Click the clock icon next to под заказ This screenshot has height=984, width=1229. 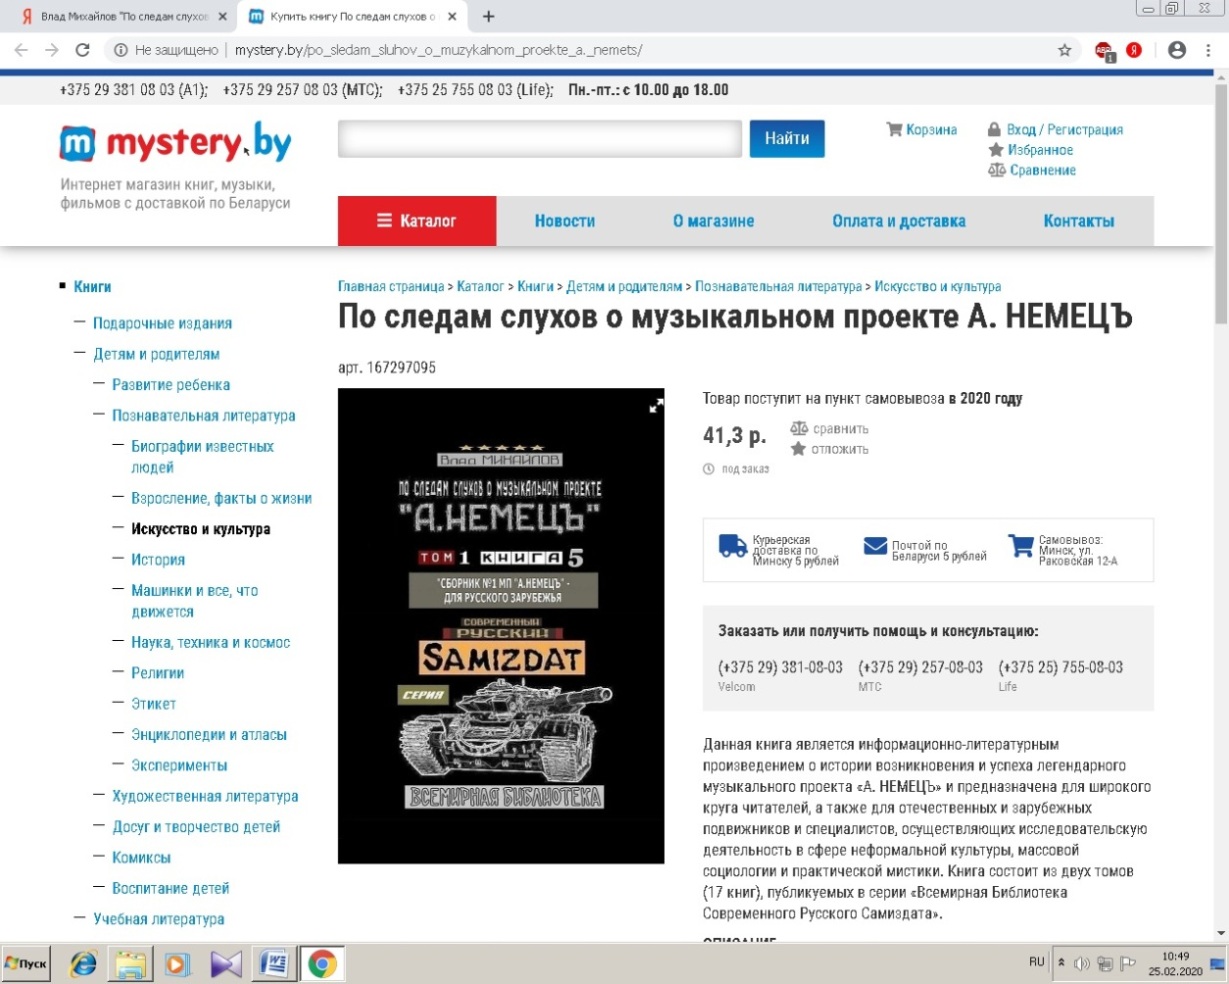click(709, 469)
